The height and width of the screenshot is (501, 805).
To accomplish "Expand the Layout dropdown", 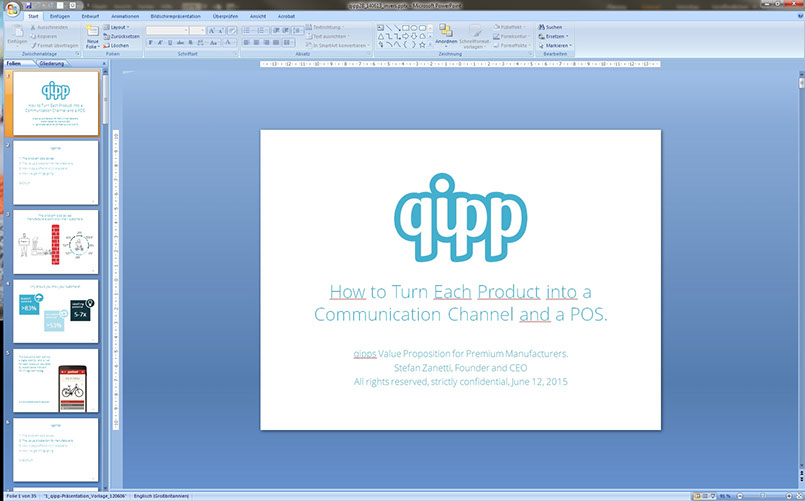I will pyautogui.click(x=120, y=27).
